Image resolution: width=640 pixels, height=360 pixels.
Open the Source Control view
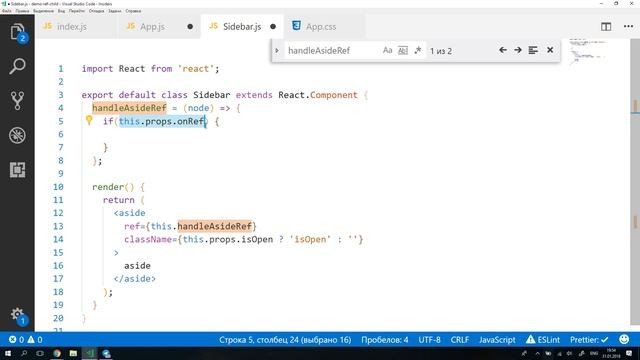click(x=17, y=100)
